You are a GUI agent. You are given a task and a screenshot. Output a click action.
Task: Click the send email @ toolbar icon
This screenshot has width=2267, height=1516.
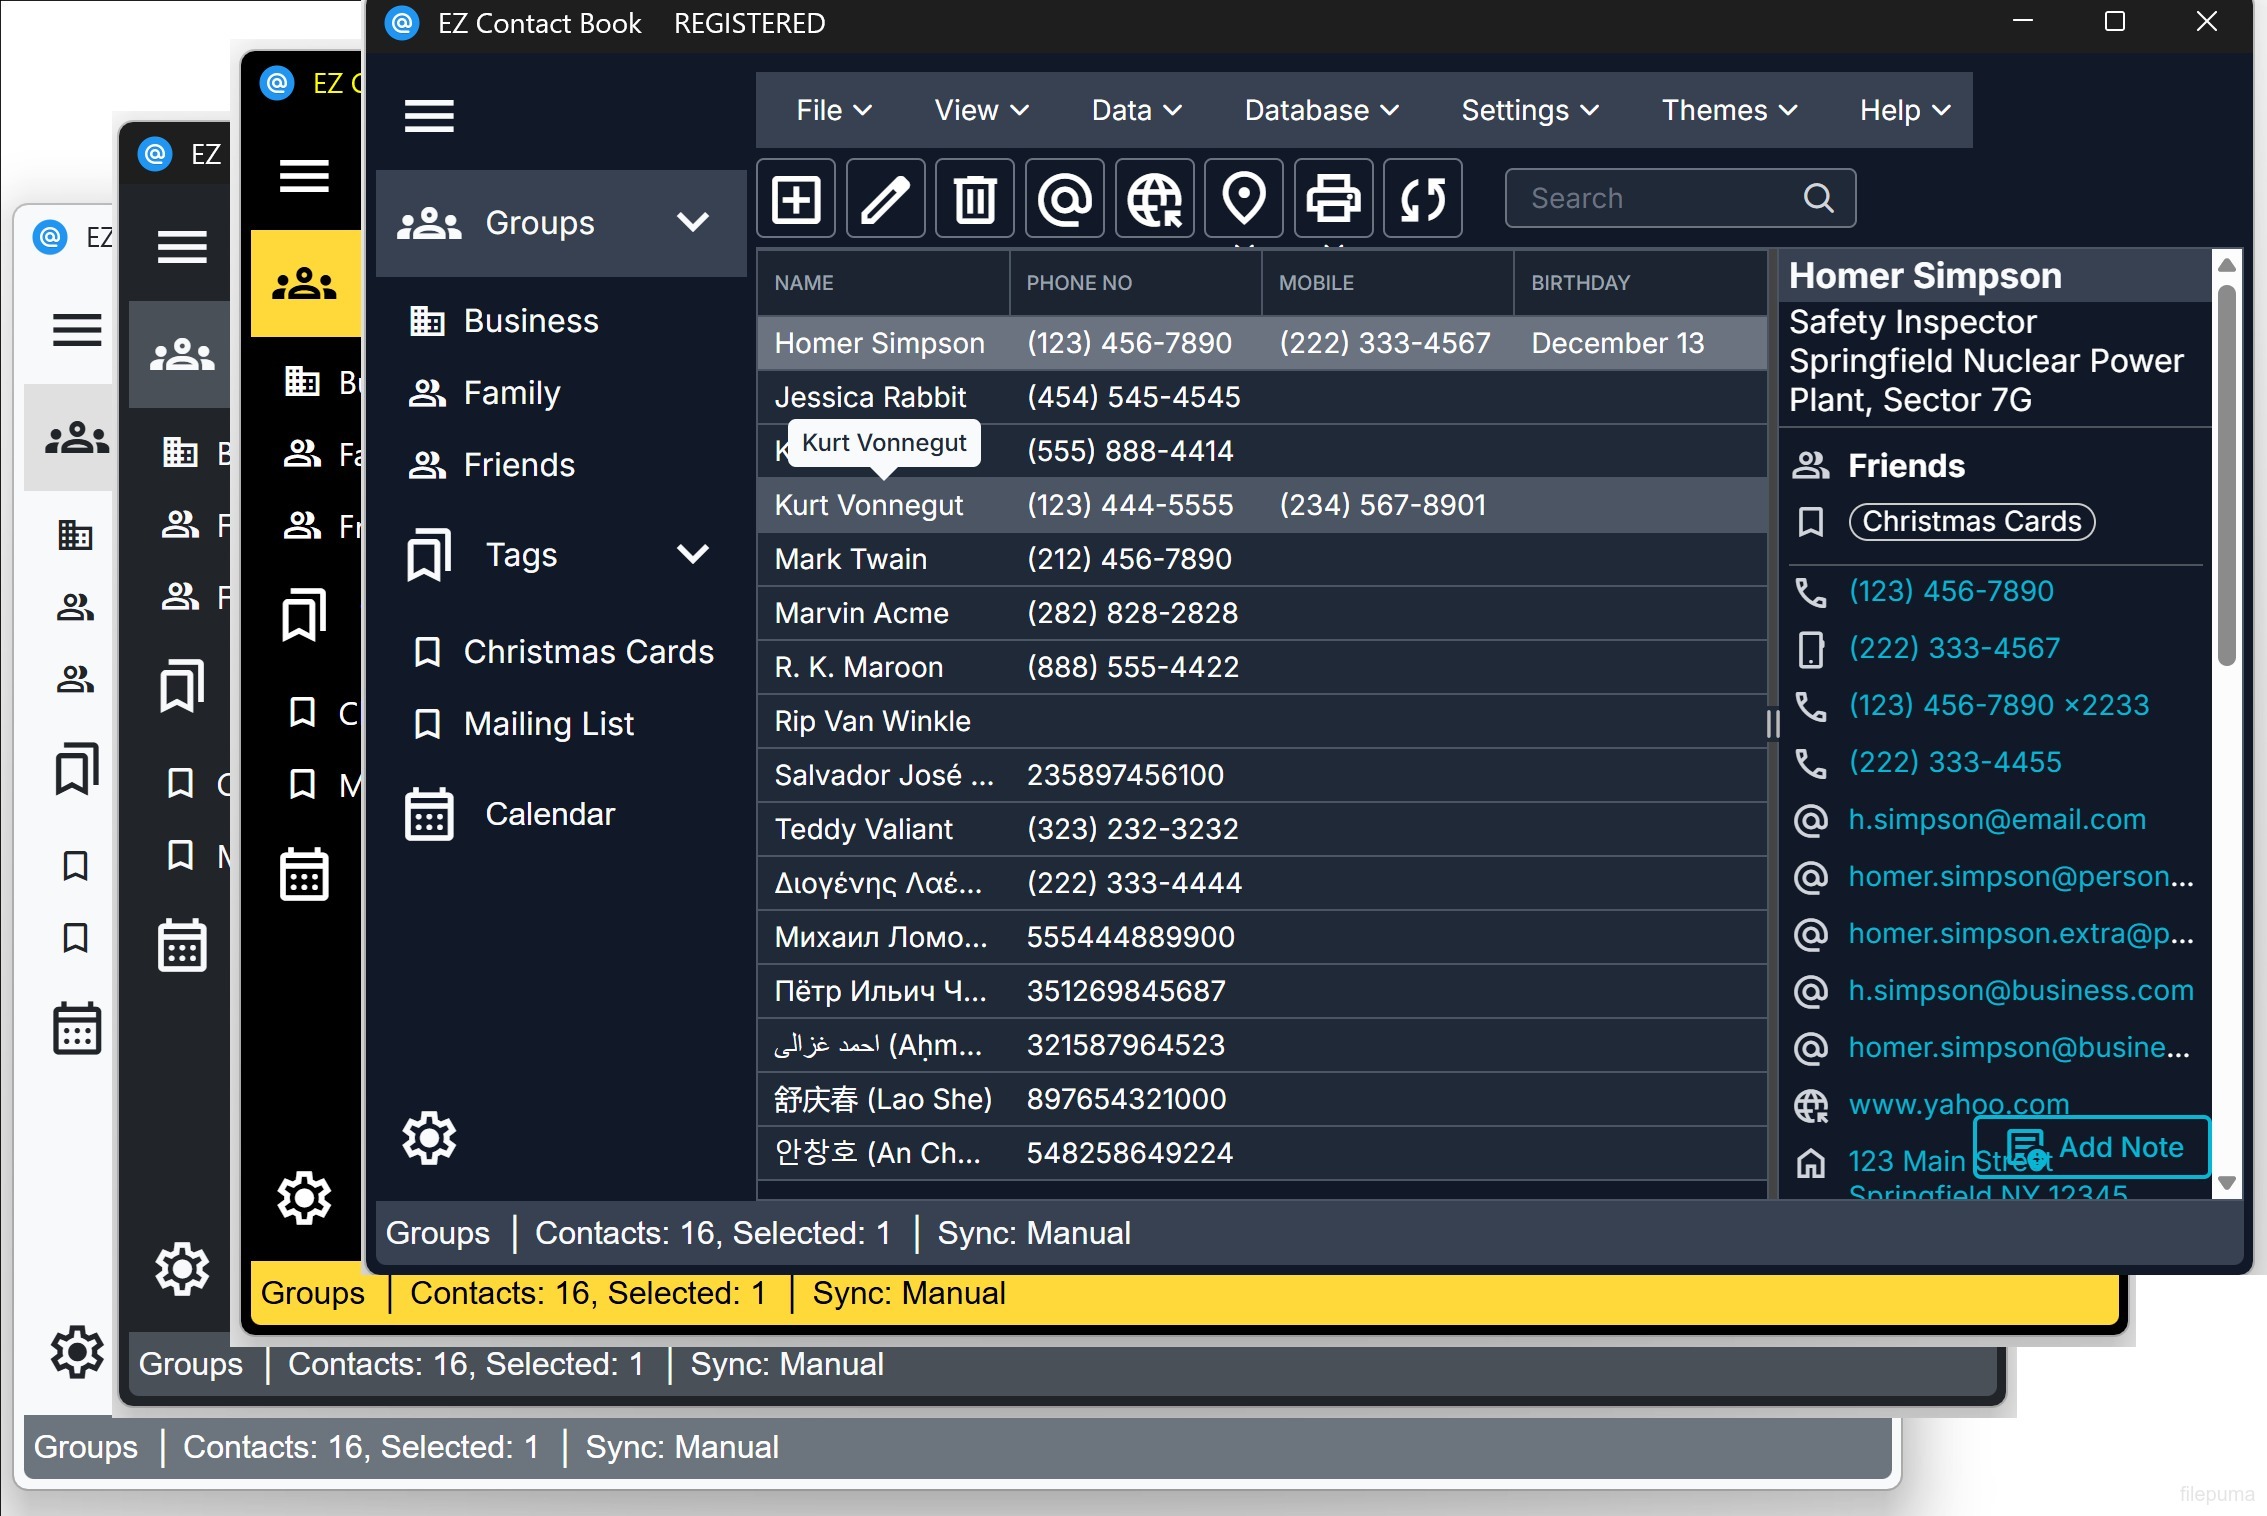[1063, 198]
